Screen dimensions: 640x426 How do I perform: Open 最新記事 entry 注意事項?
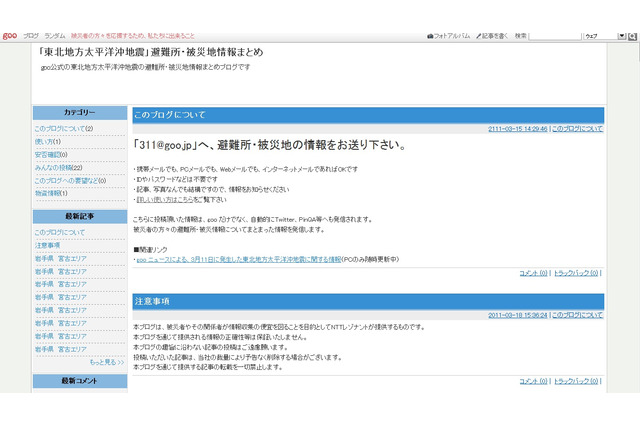[x=47, y=245]
